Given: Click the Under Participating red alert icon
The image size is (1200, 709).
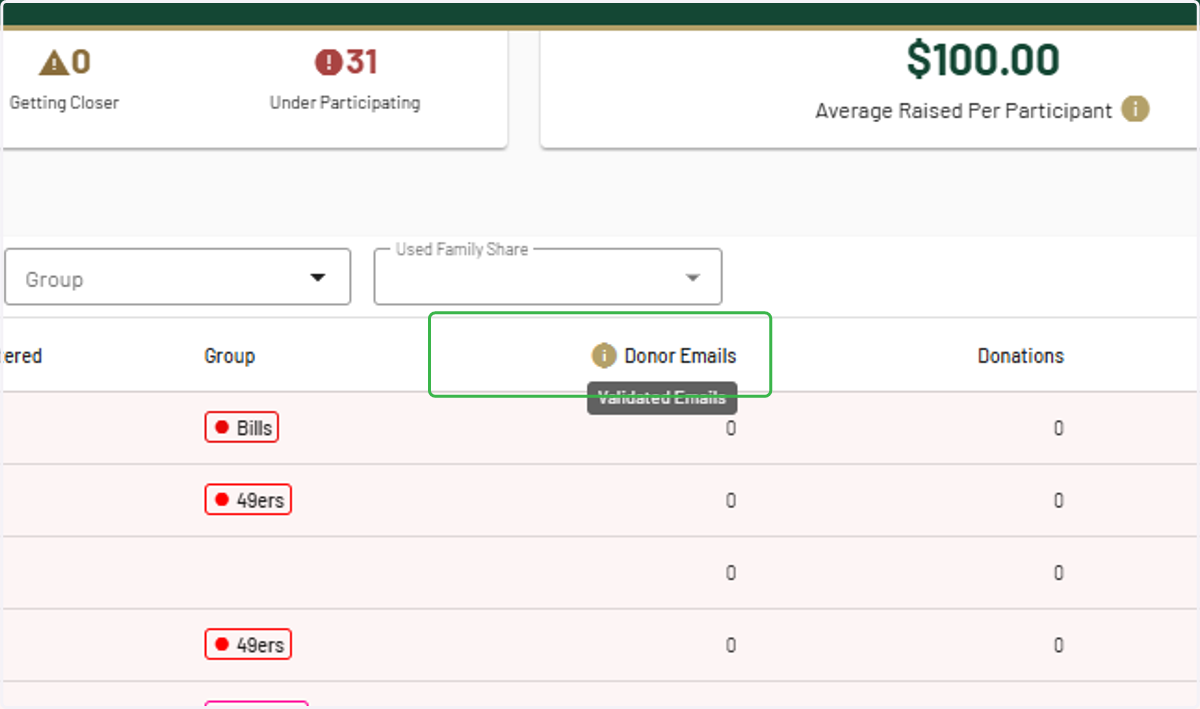Looking at the screenshot, I should tap(328, 63).
